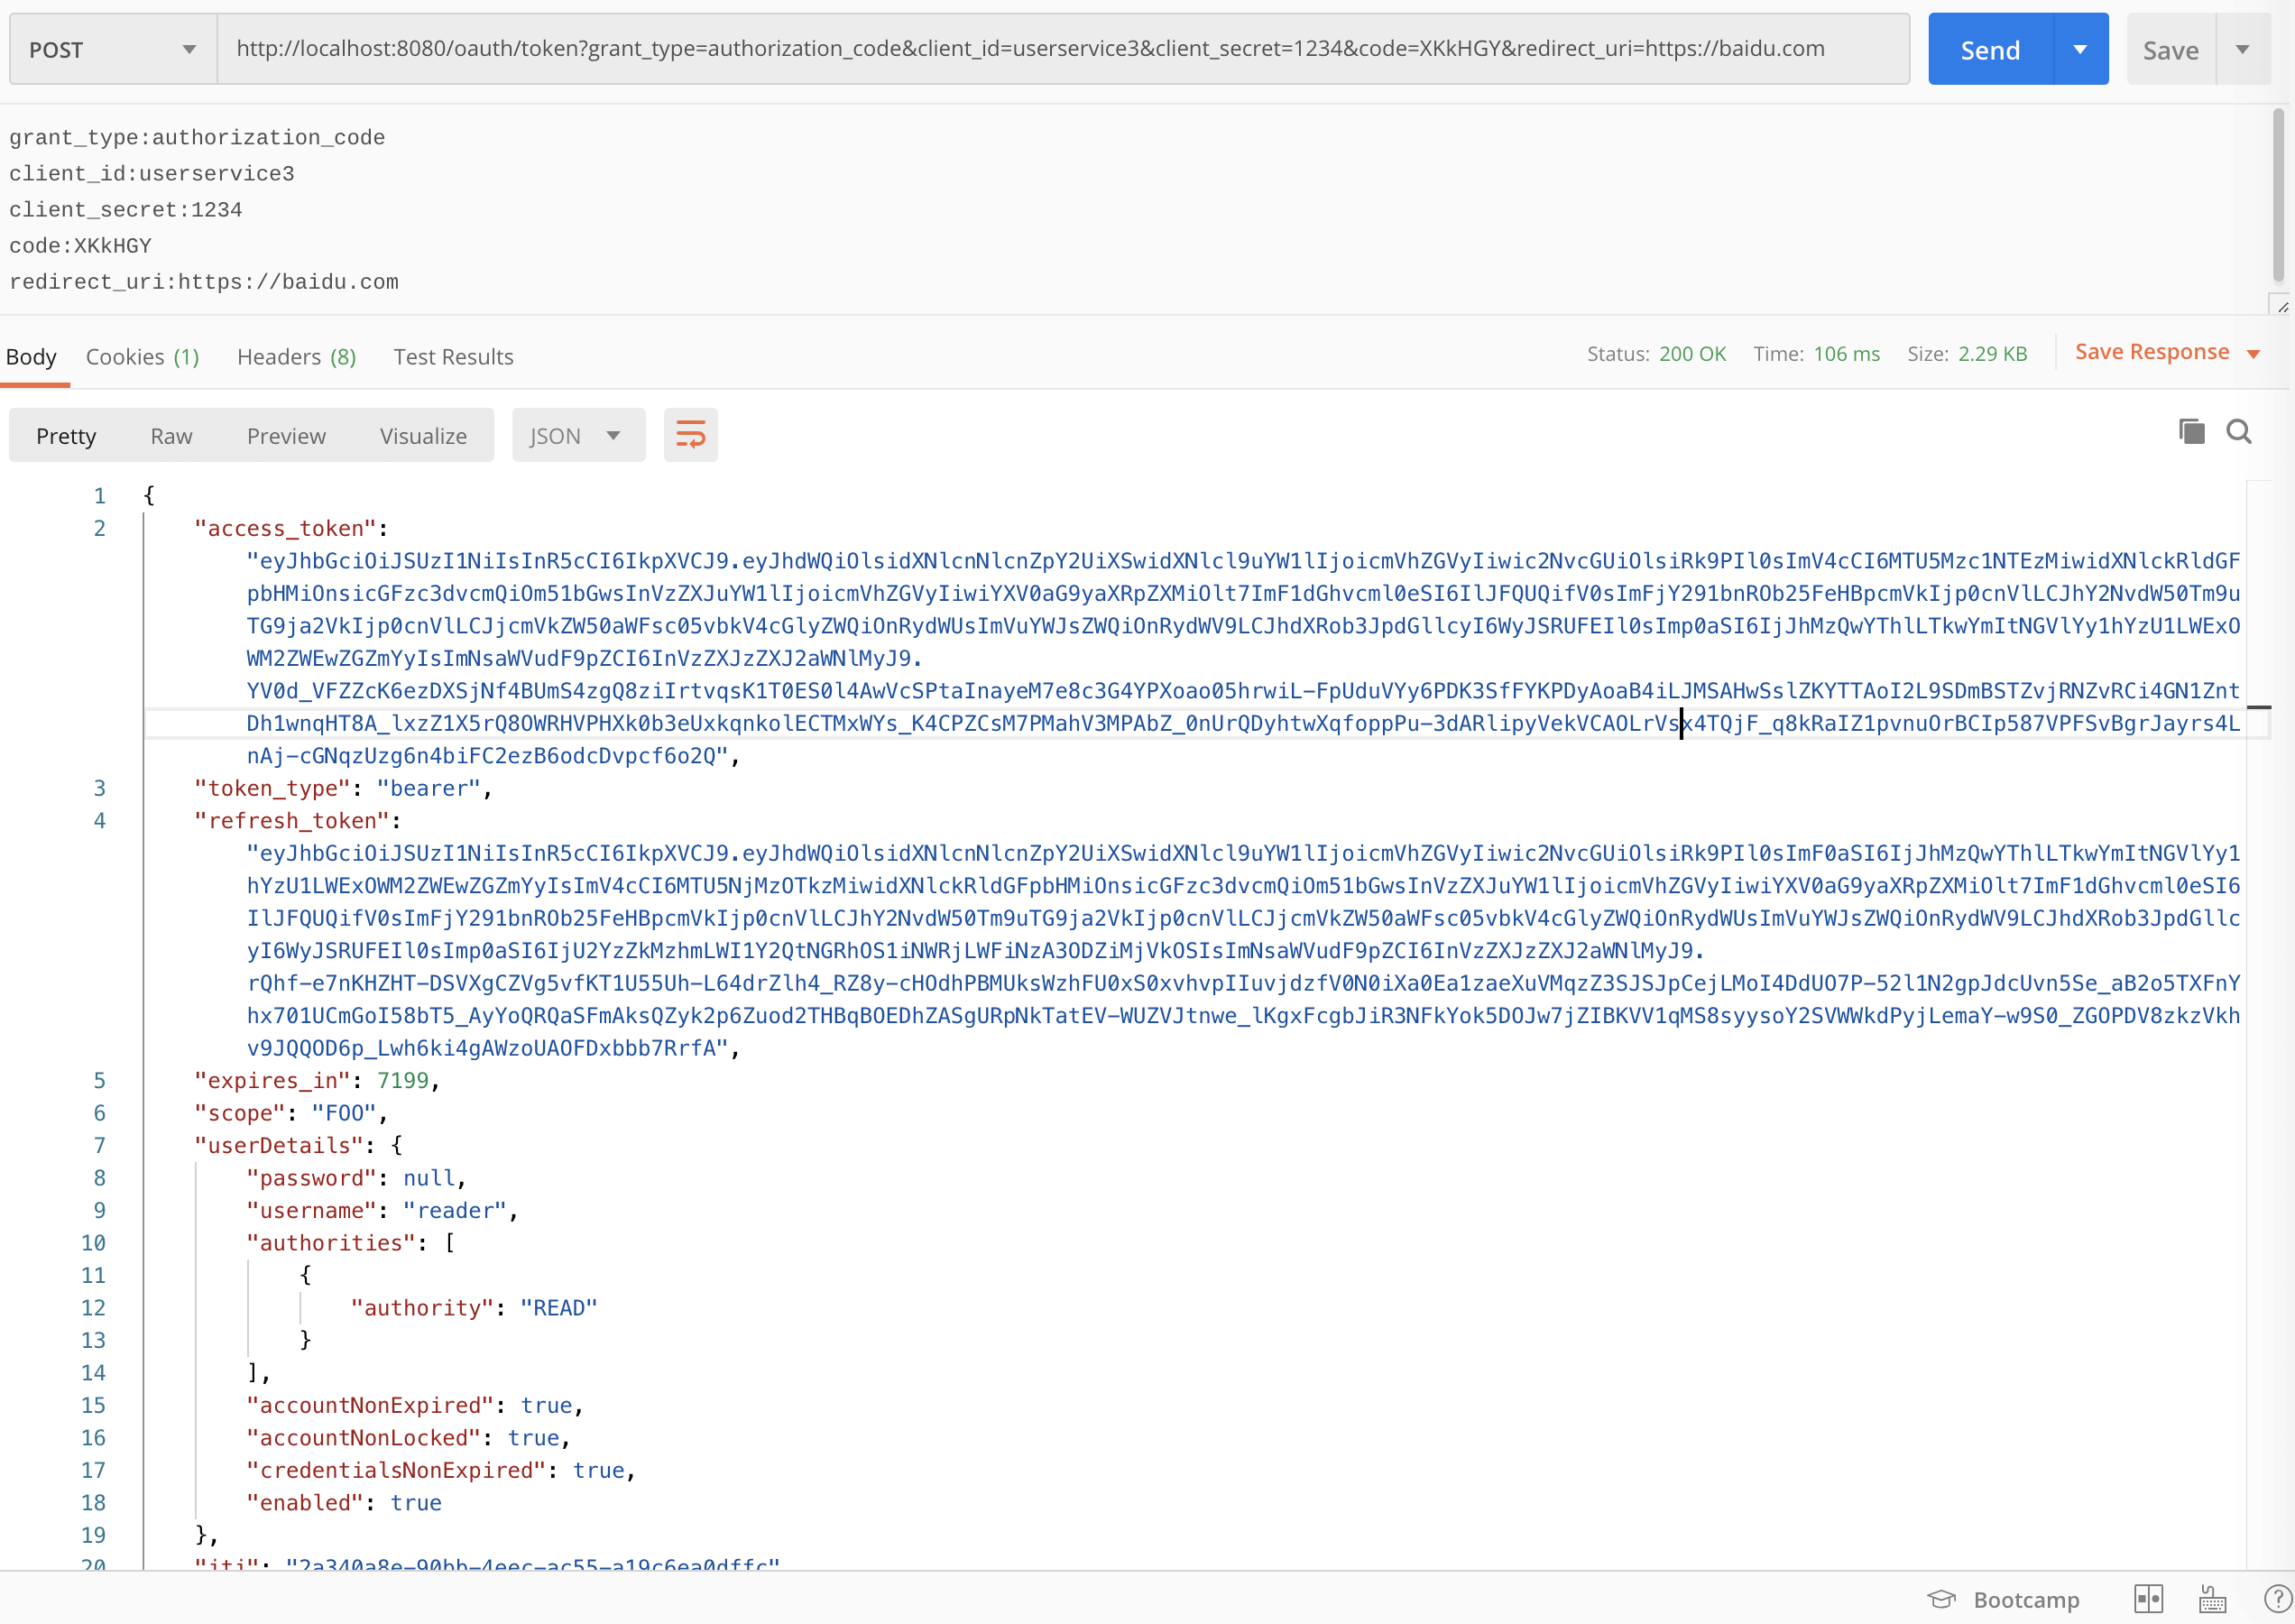Open search within the response body

click(2240, 431)
